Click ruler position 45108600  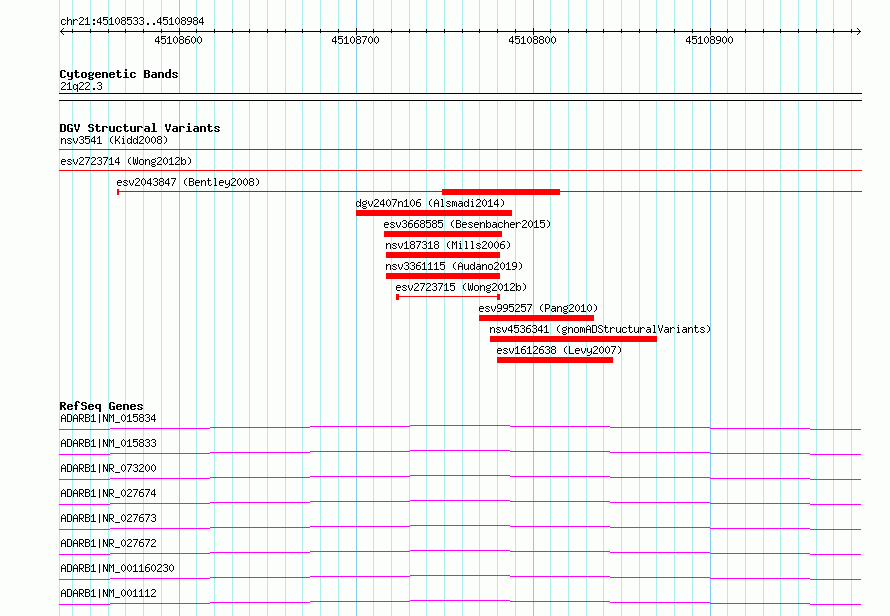pyautogui.click(x=178, y=40)
